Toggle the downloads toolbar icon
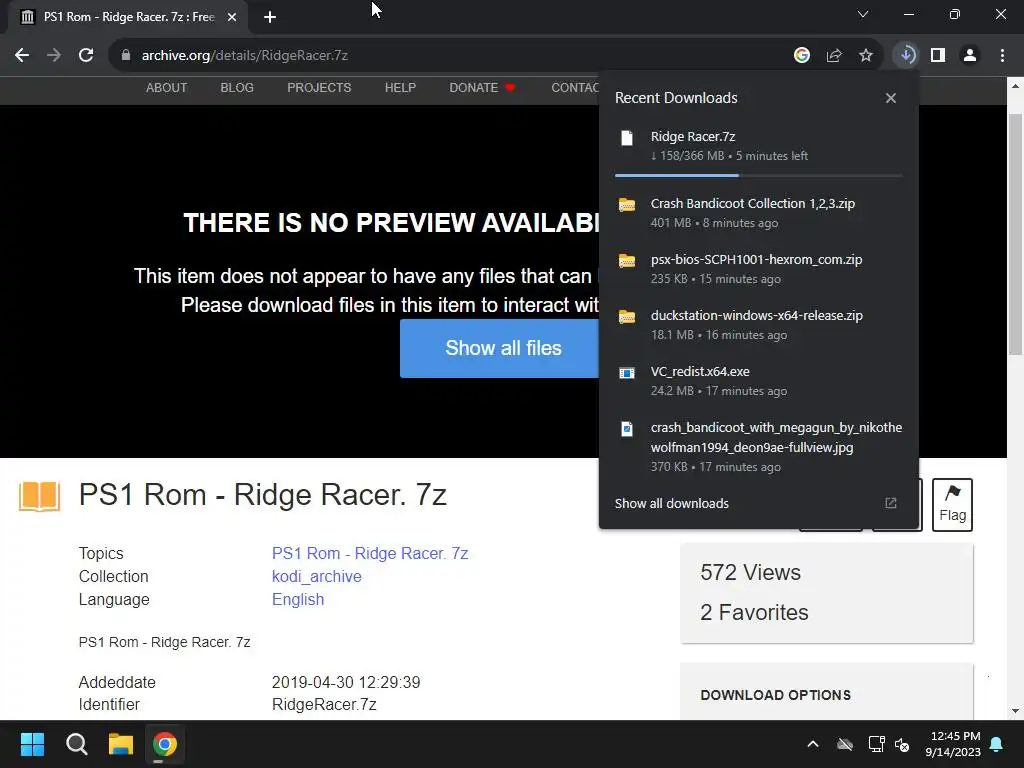 907,56
